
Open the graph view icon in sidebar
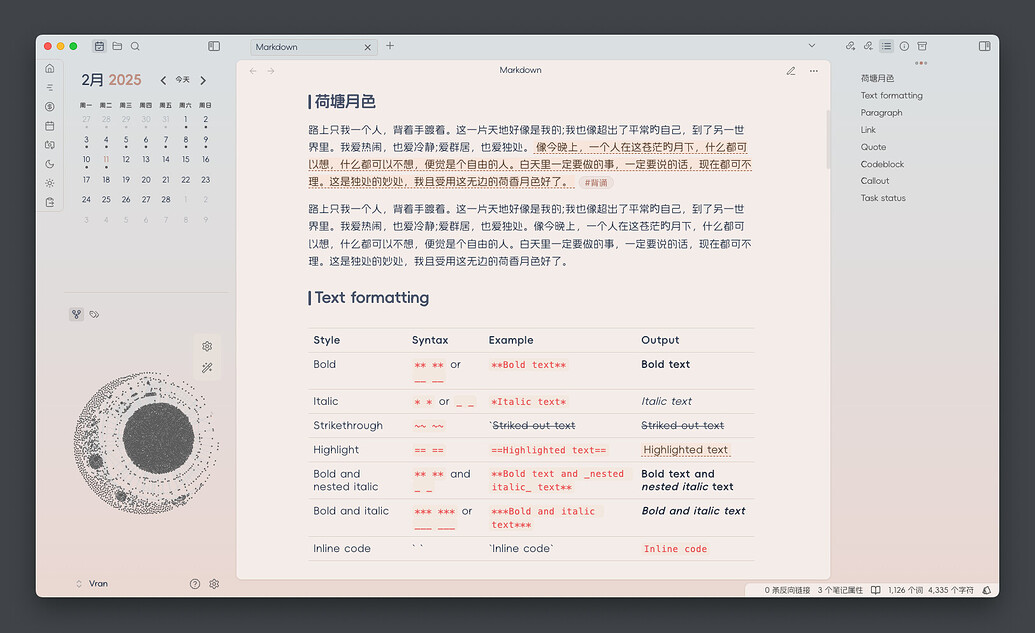point(76,314)
